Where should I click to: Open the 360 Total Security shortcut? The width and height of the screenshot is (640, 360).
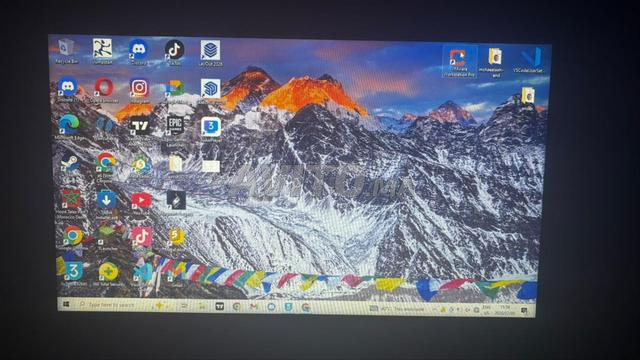pos(108,271)
